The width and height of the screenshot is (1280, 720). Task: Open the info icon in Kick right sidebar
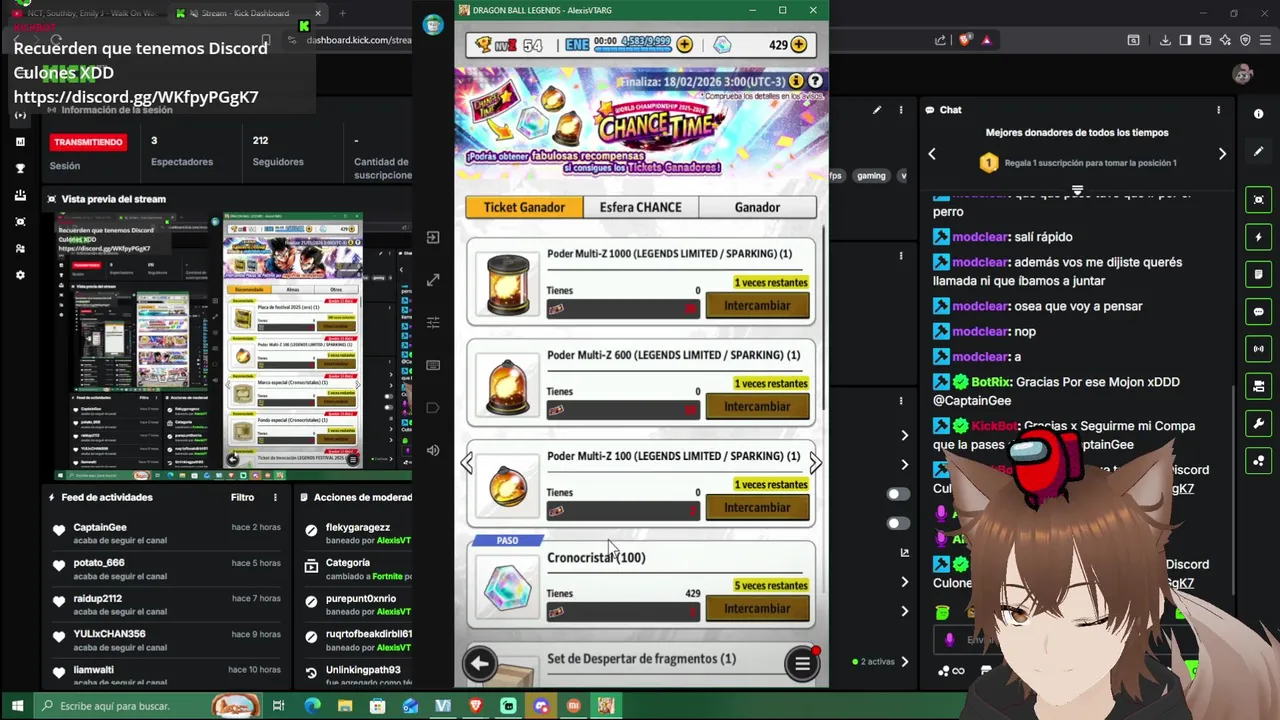(x=1259, y=113)
